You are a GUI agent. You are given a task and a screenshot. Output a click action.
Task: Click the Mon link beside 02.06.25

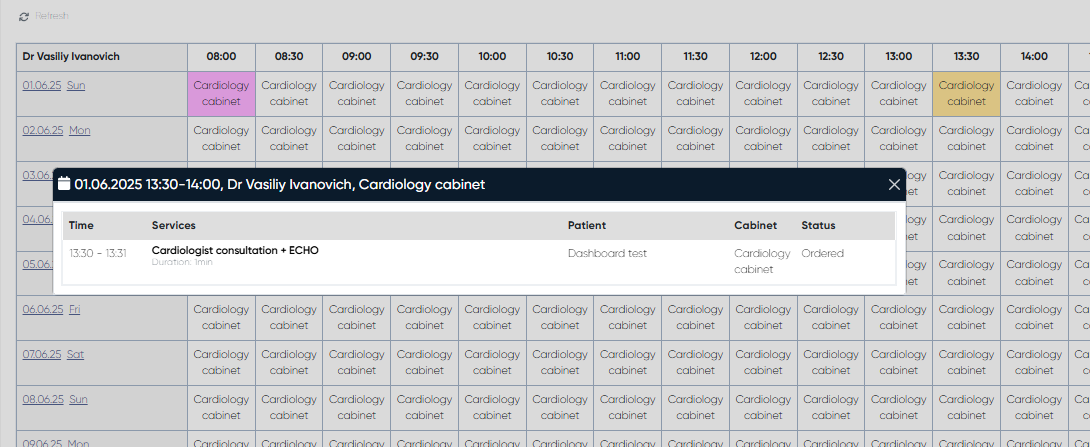pos(79,131)
